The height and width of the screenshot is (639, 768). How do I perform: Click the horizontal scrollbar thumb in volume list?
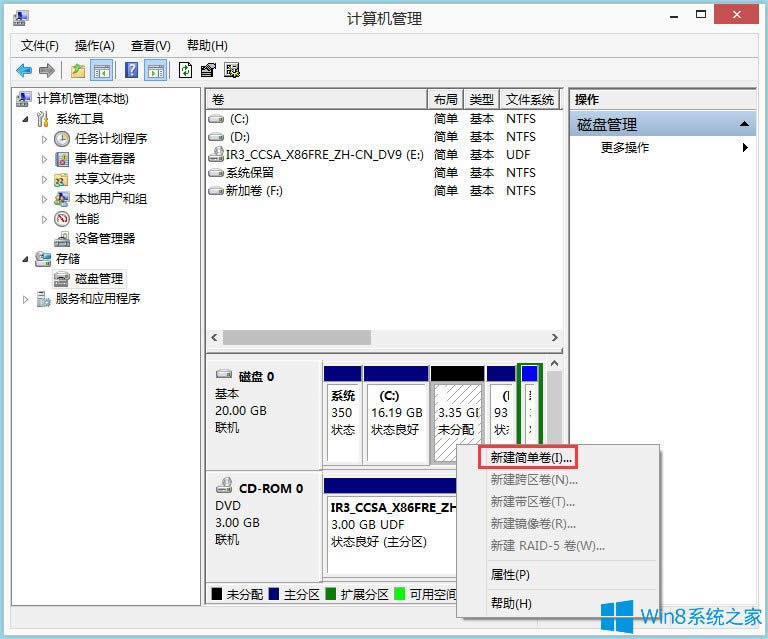297,337
